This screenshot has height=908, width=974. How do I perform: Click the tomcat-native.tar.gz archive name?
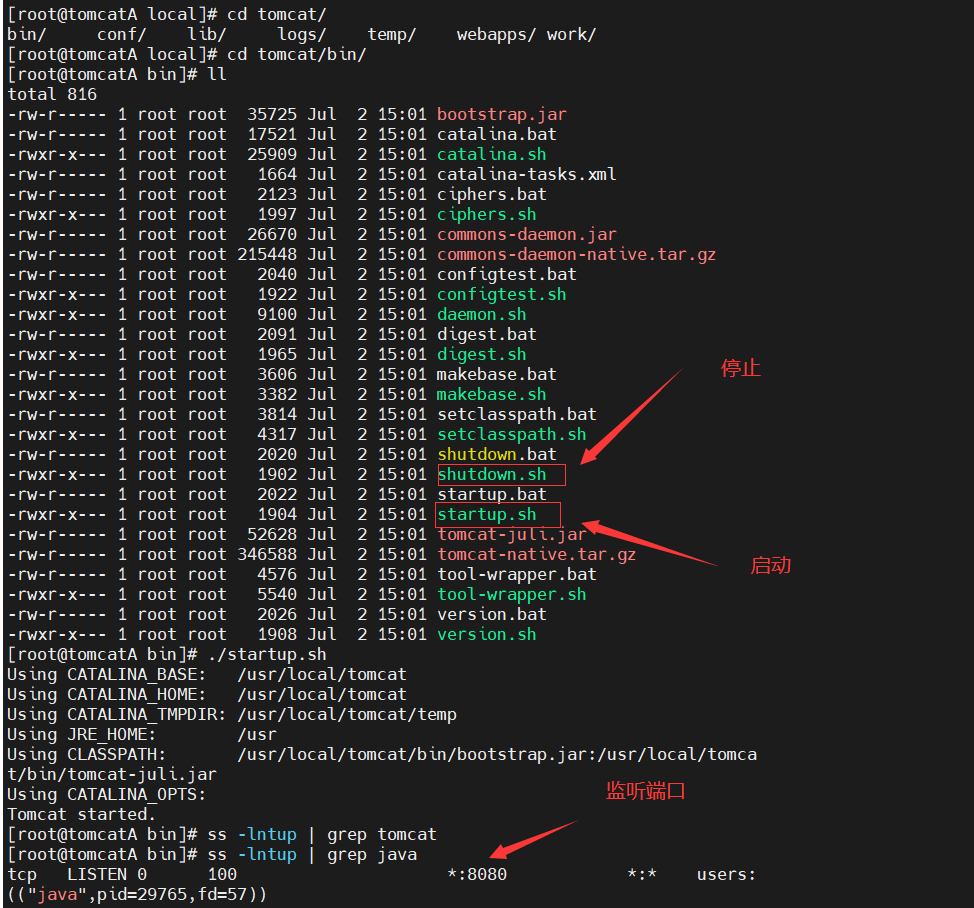537,554
